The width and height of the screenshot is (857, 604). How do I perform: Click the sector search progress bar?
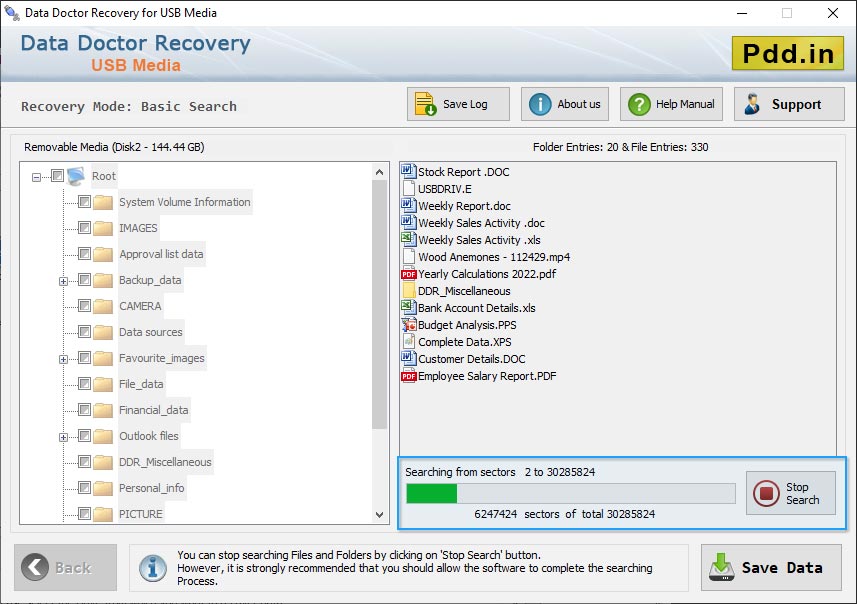(571, 493)
